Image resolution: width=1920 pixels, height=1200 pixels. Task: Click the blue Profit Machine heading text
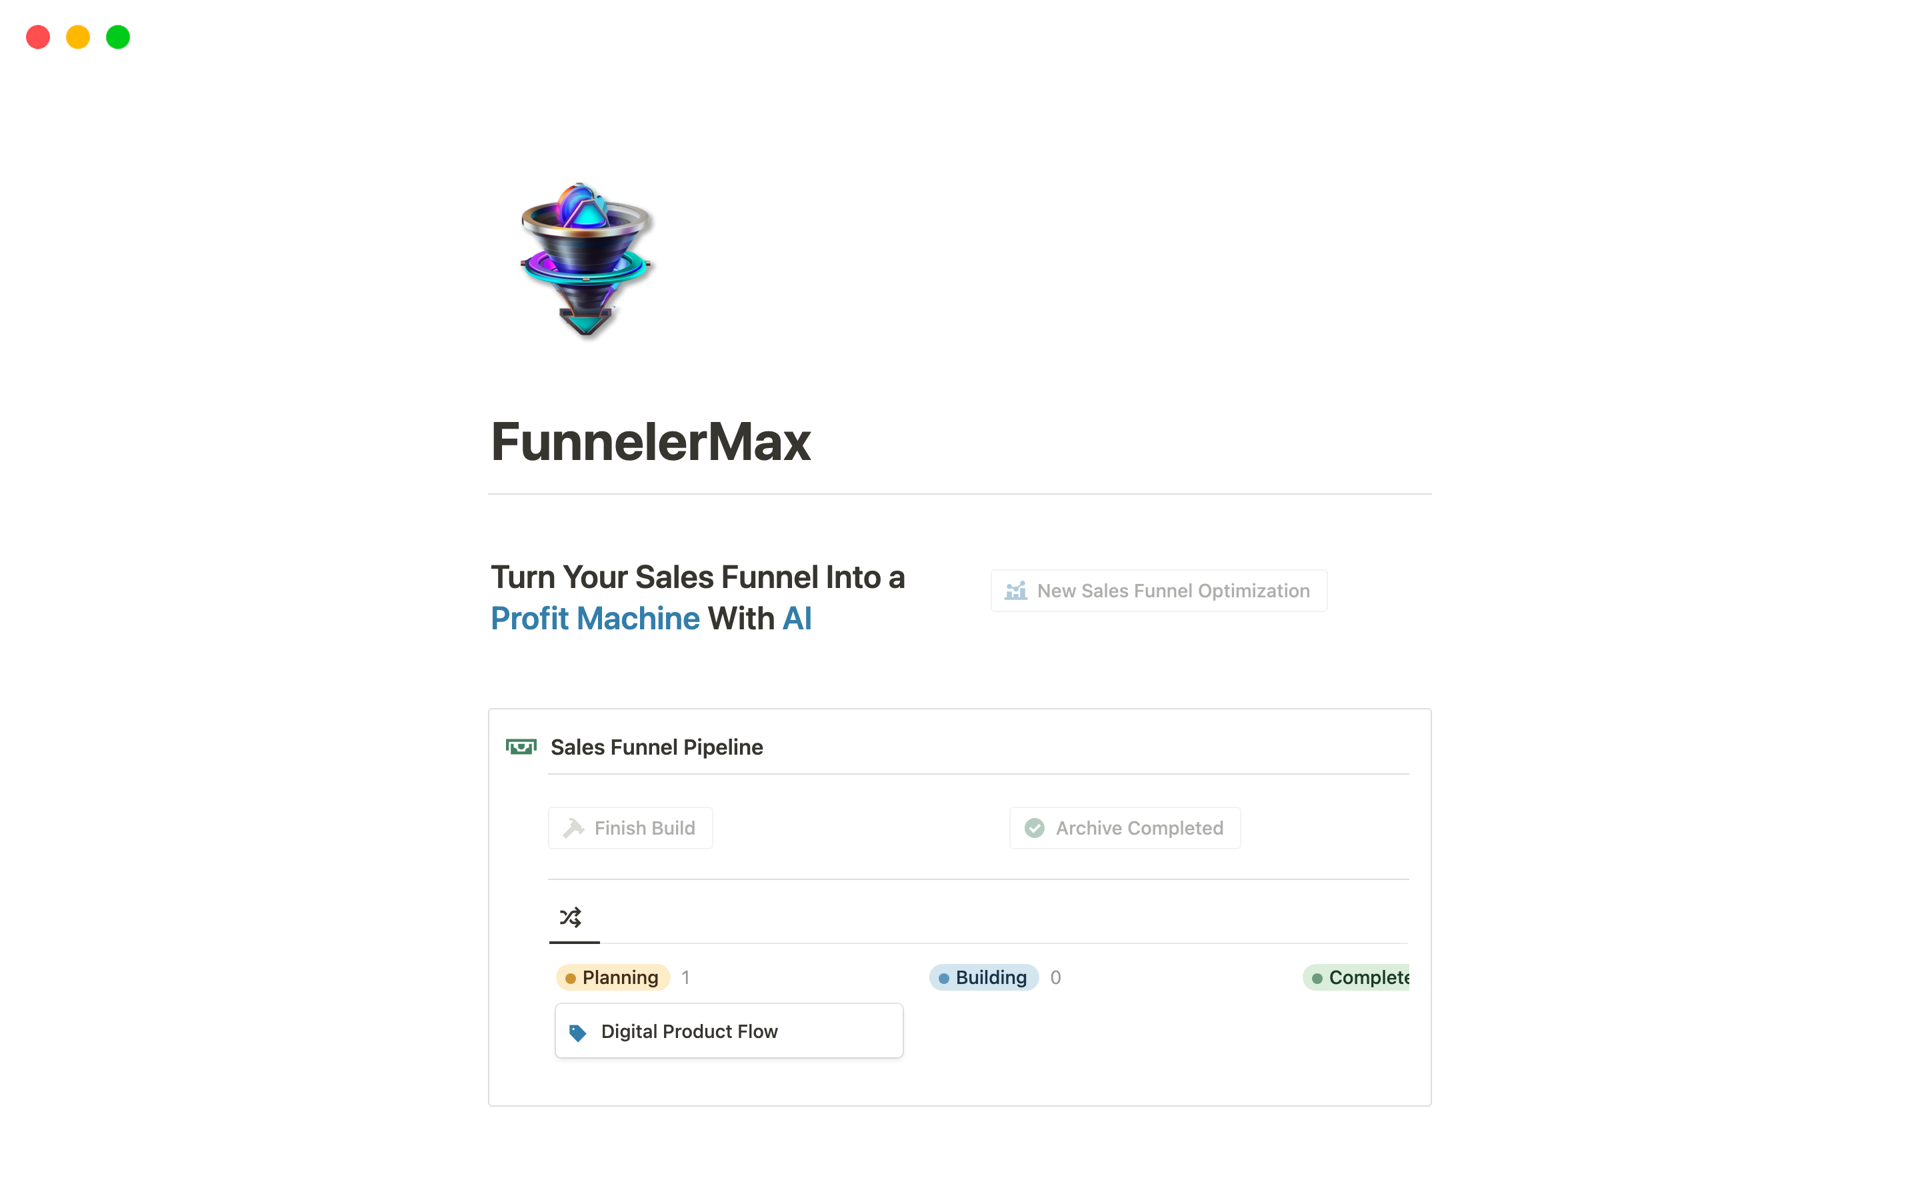coord(595,619)
